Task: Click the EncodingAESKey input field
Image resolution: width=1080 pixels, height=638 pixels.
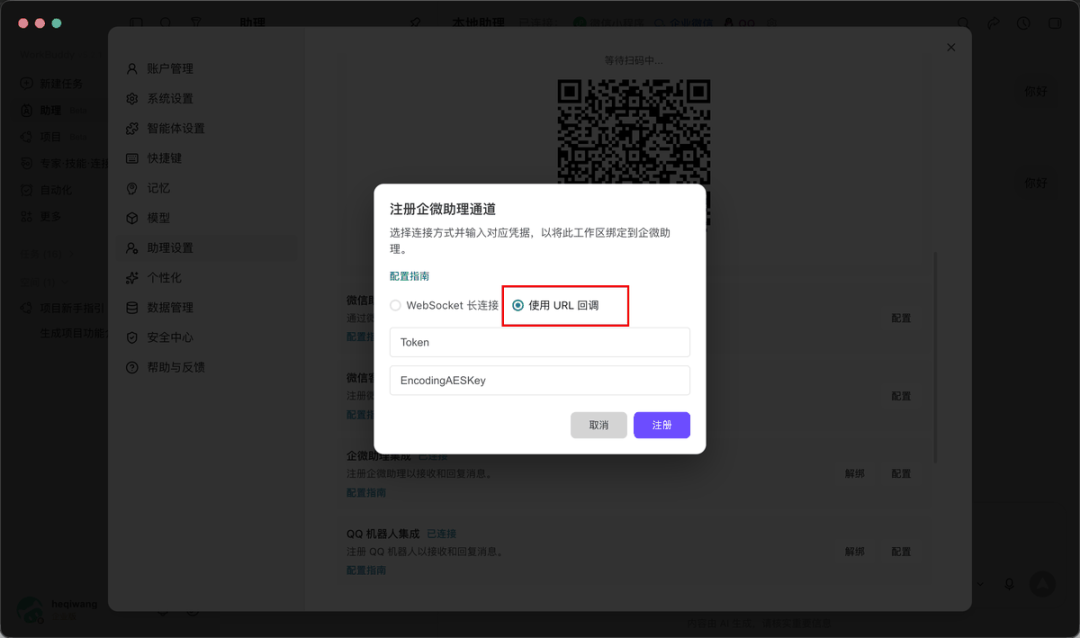Action: coord(539,380)
